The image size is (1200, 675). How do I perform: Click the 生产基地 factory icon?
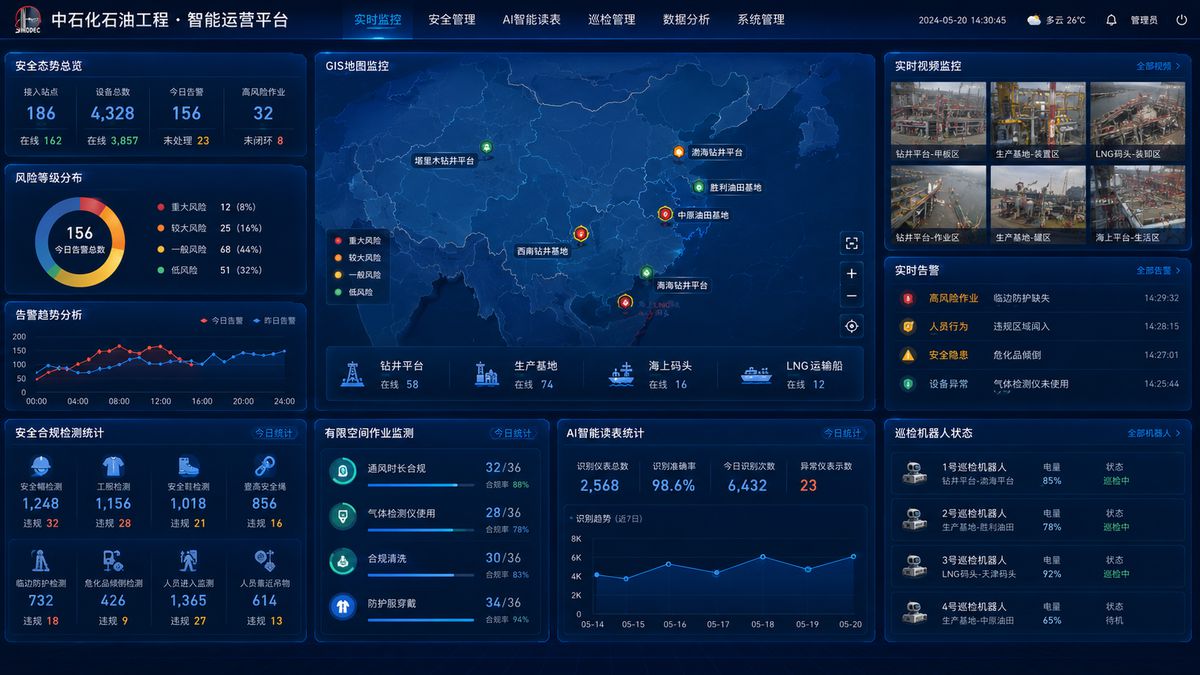(487, 374)
